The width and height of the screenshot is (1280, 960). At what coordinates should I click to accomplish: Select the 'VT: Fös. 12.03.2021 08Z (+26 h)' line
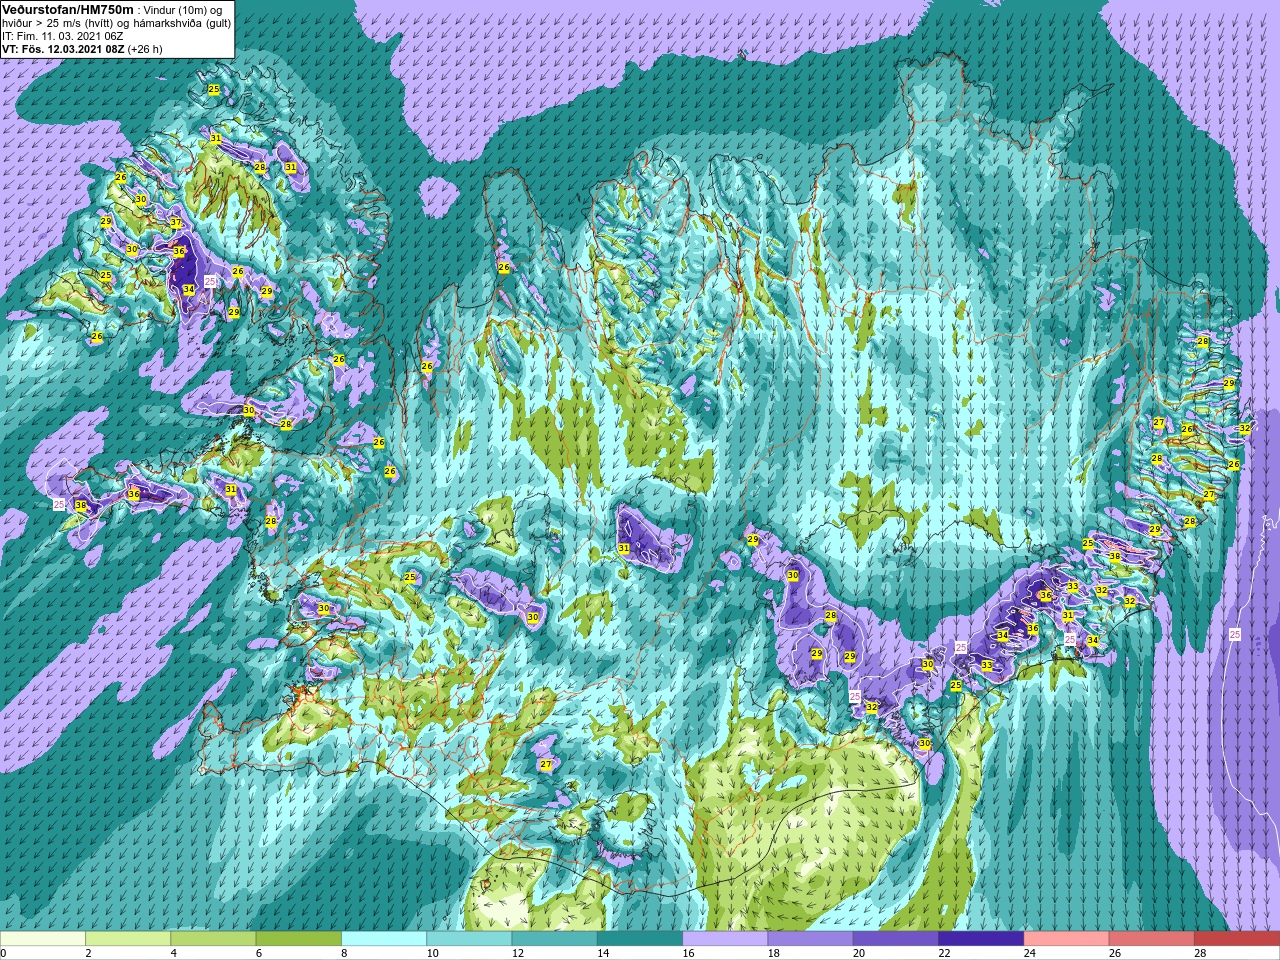pyautogui.click(x=82, y=49)
